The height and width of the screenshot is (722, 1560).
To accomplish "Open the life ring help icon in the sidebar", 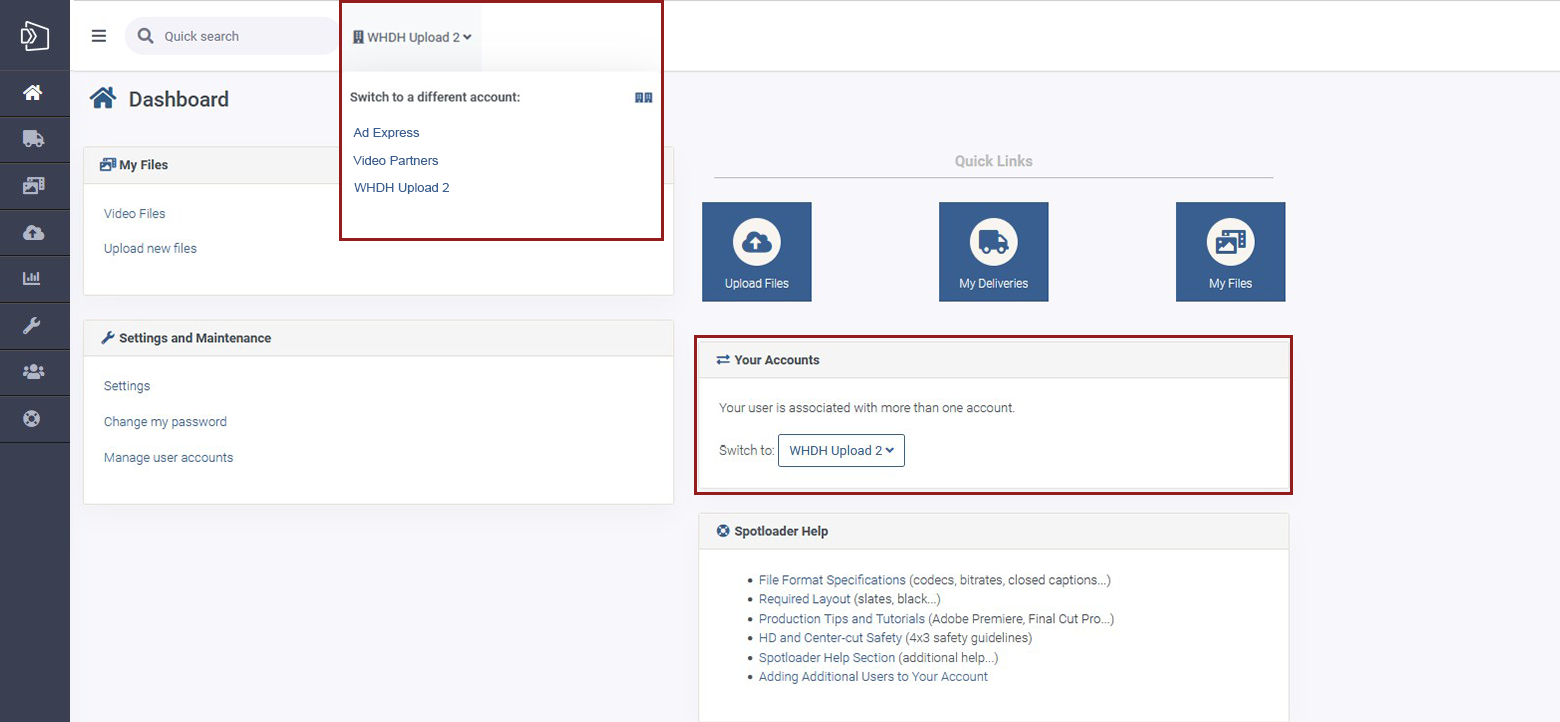I will 33,418.
